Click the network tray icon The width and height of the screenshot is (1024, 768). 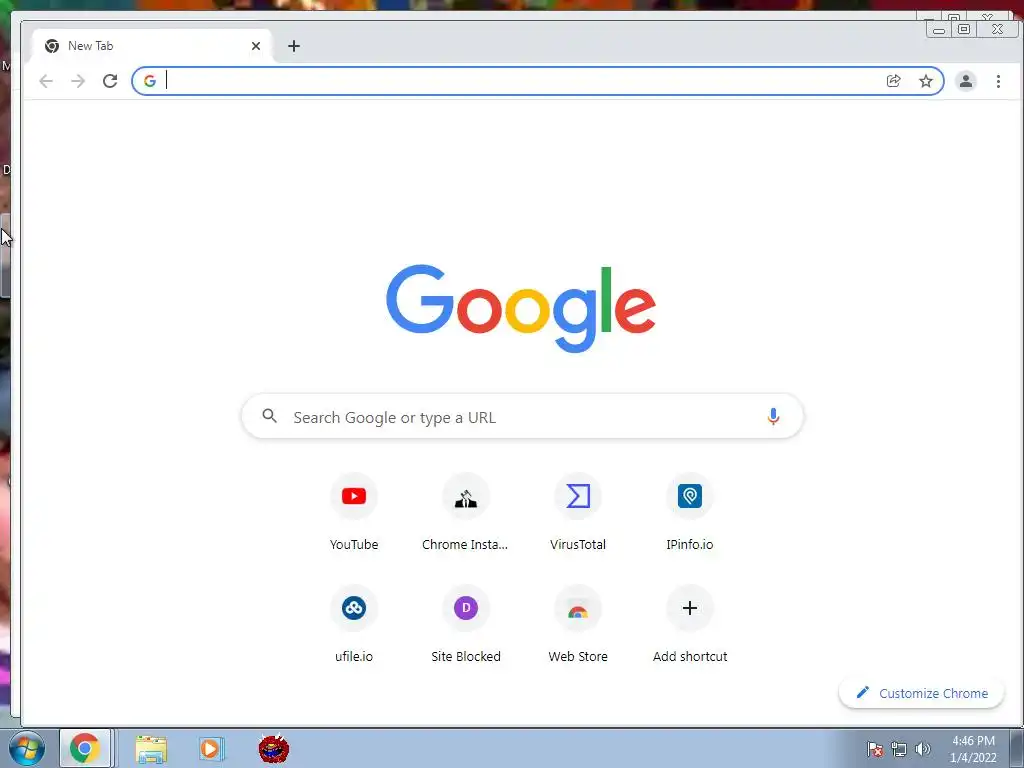tap(899, 749)
